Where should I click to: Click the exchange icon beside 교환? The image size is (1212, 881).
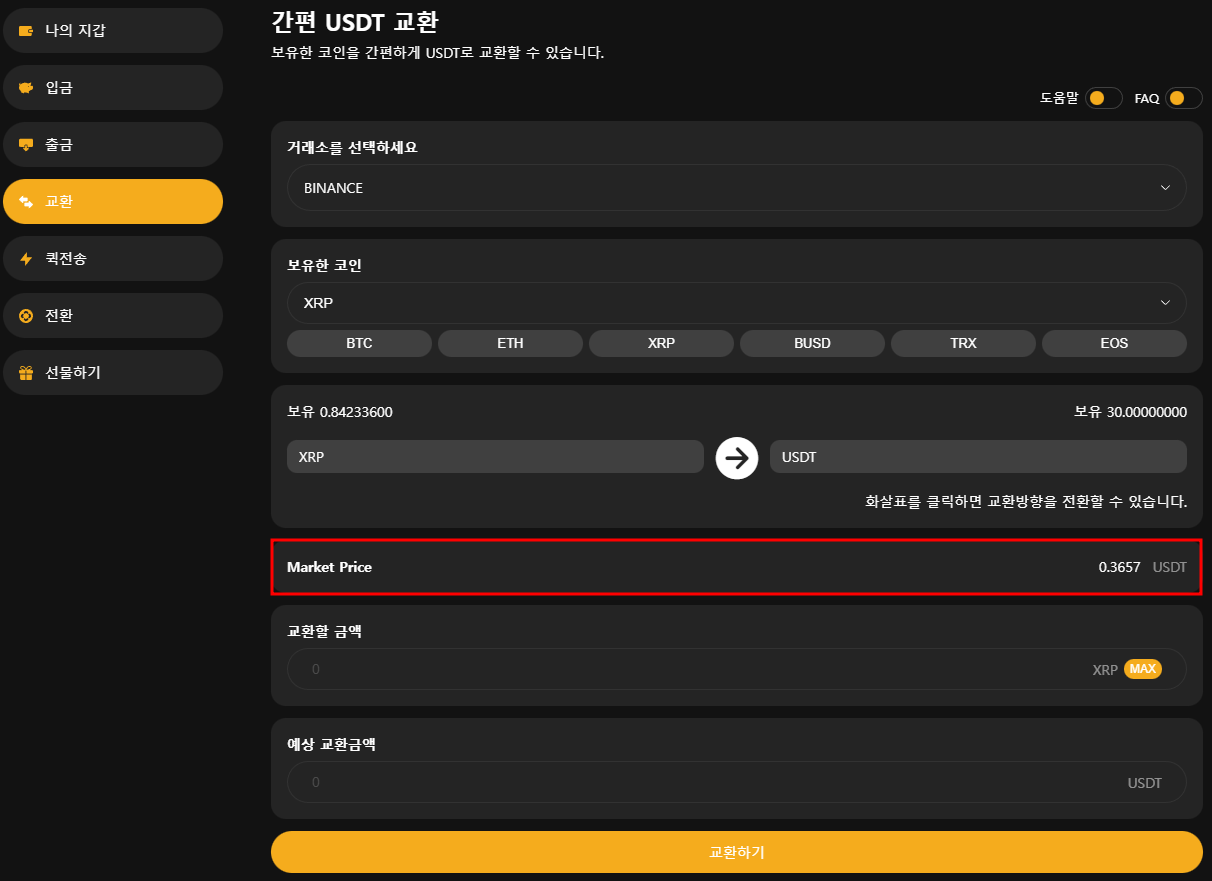[x=26, y=202]
